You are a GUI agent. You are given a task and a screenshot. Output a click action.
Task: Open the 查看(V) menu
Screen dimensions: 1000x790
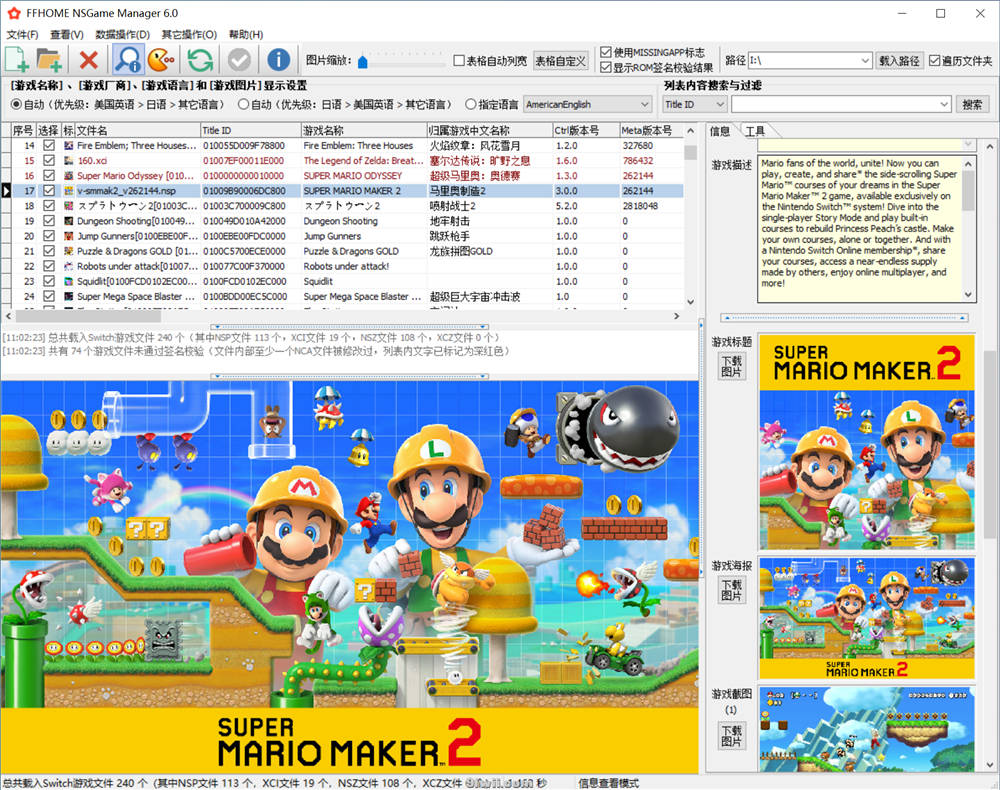click(67, 34)
